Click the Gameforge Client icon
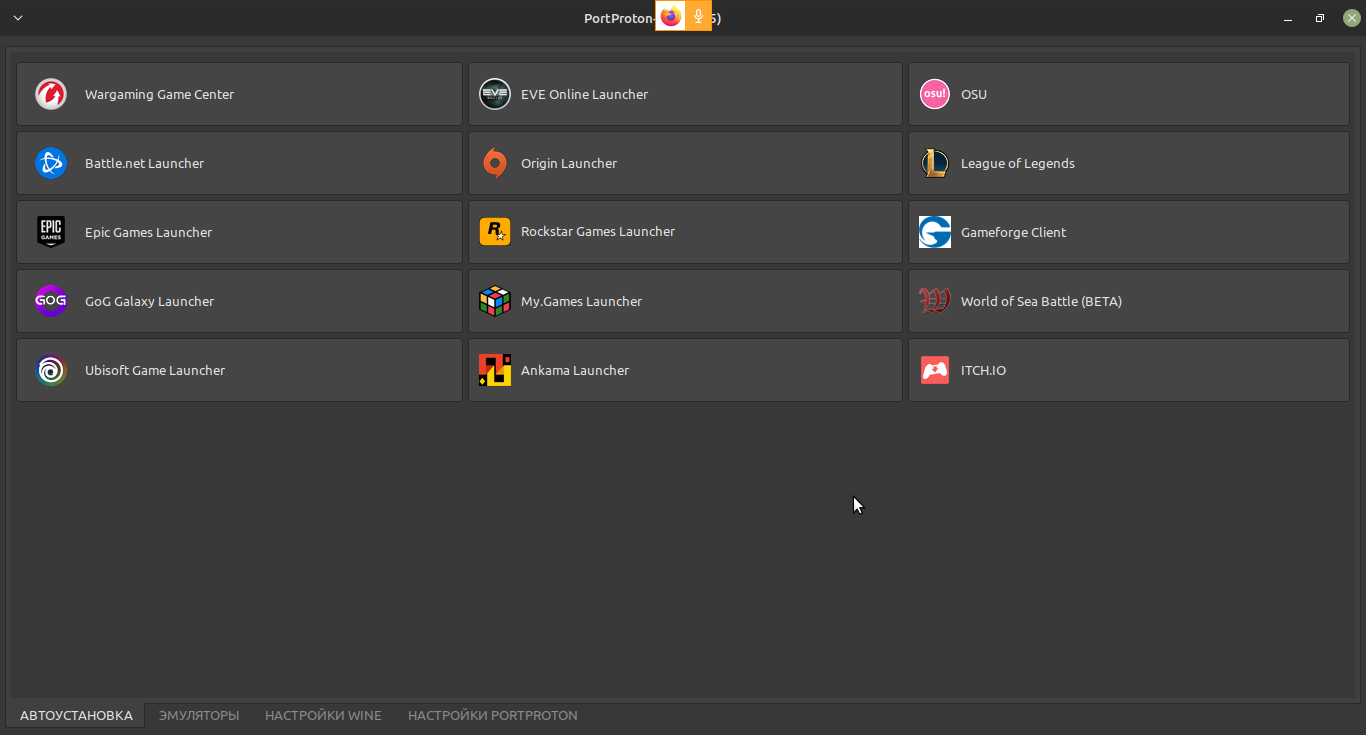 (935, 232)
